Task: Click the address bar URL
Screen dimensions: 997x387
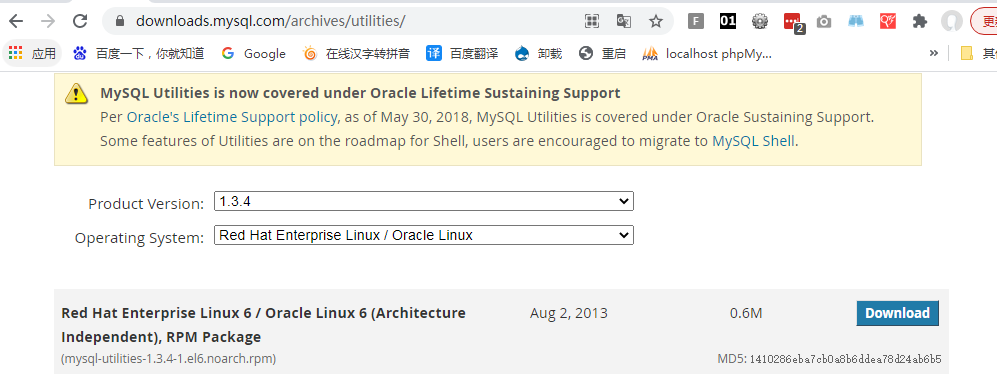Action: click(x=270, y=21)
